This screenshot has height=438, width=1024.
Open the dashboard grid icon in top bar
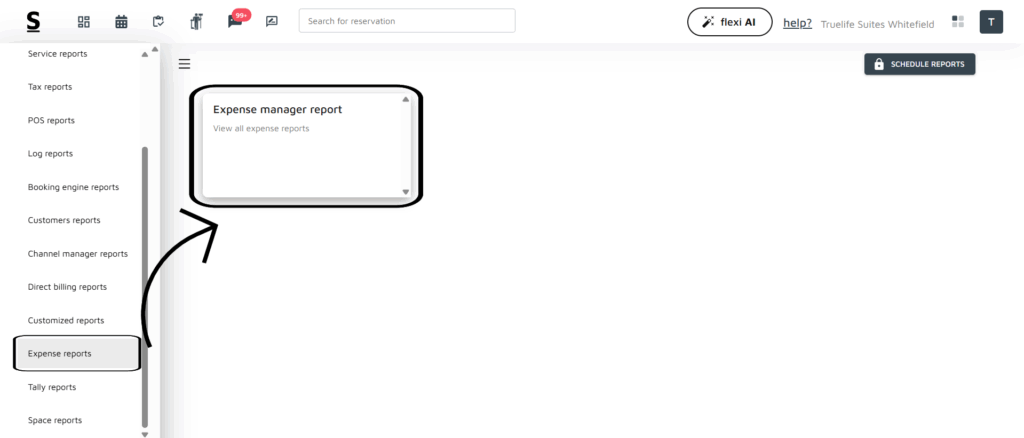click(x=84, y=21)
